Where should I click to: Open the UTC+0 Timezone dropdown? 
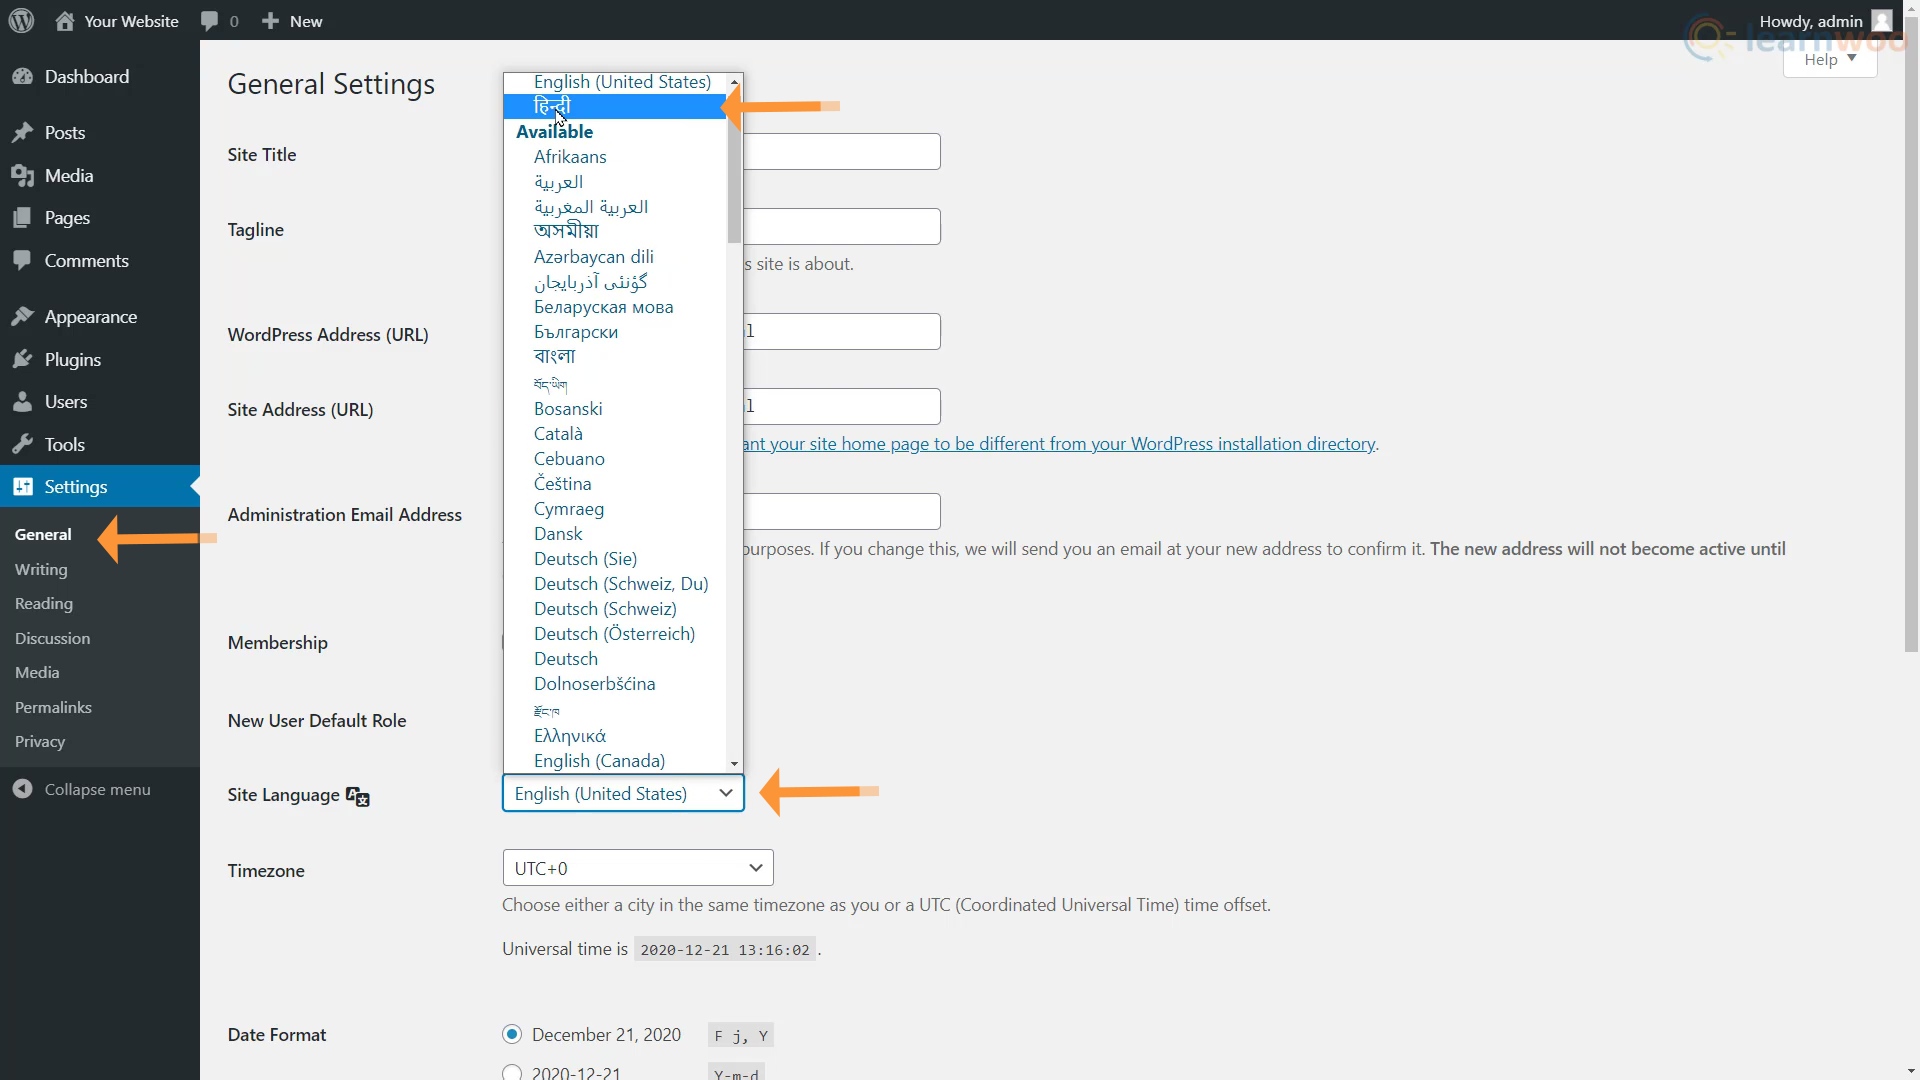coord(637,868)
